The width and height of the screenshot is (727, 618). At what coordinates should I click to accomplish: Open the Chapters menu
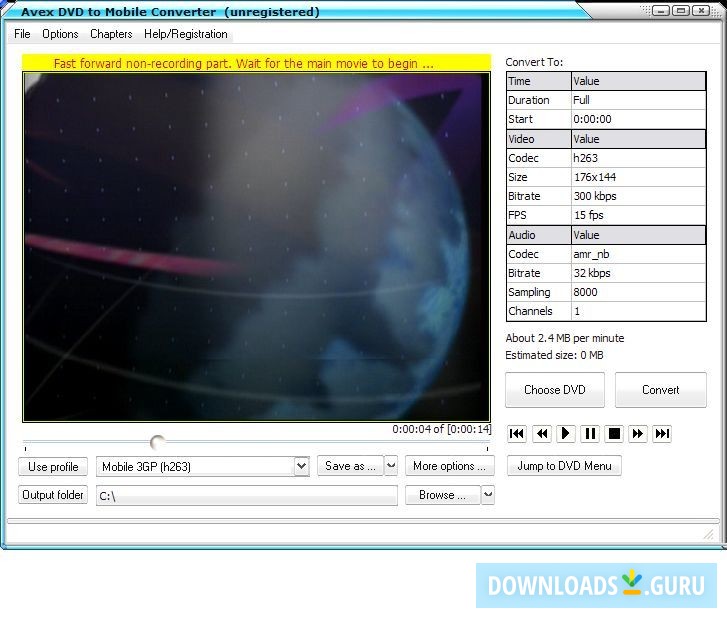[111, 34]
